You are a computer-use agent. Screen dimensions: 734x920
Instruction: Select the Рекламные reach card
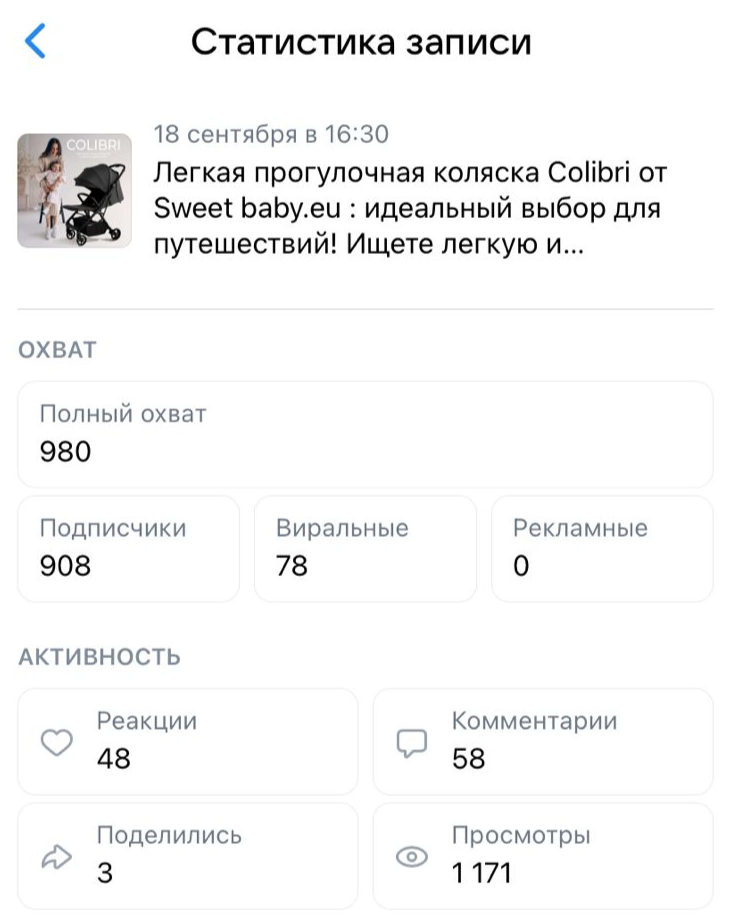(x=602, y=548)
